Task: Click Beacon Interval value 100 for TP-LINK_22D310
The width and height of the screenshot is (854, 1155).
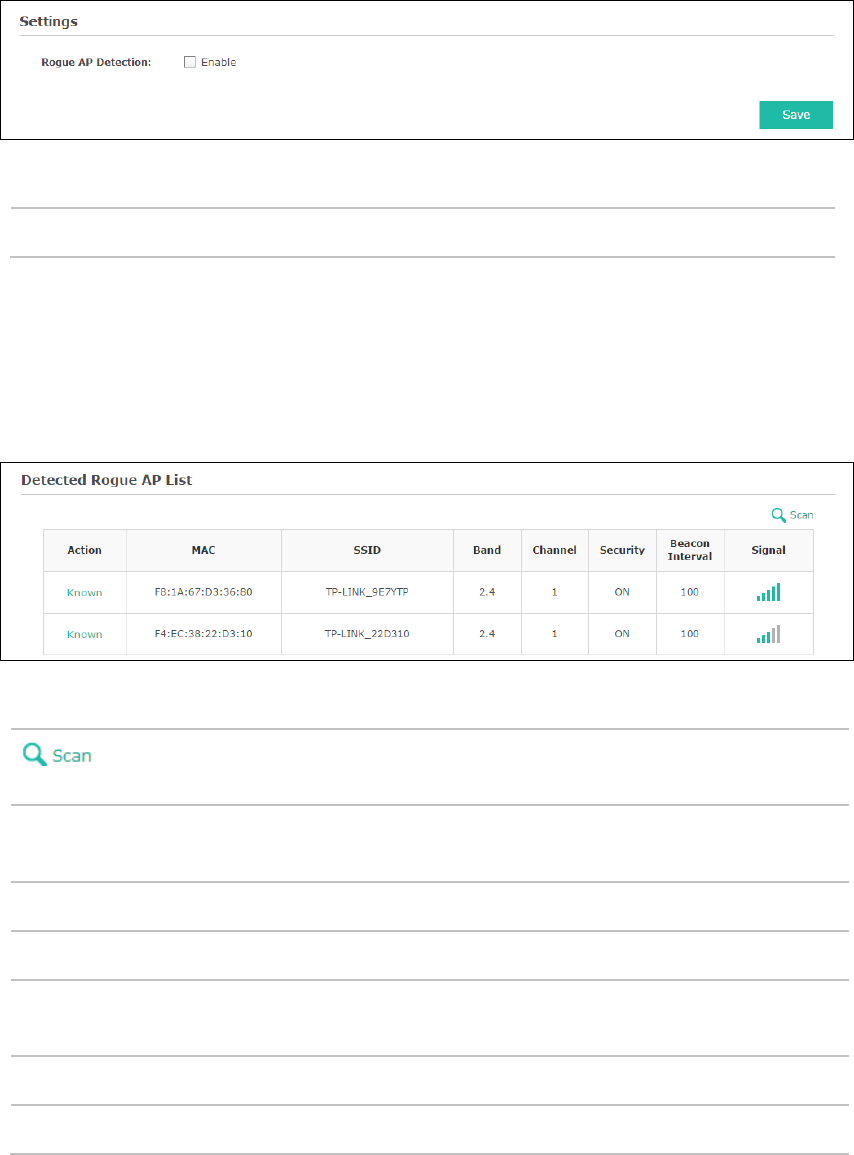Action: (x=690, y=633)
